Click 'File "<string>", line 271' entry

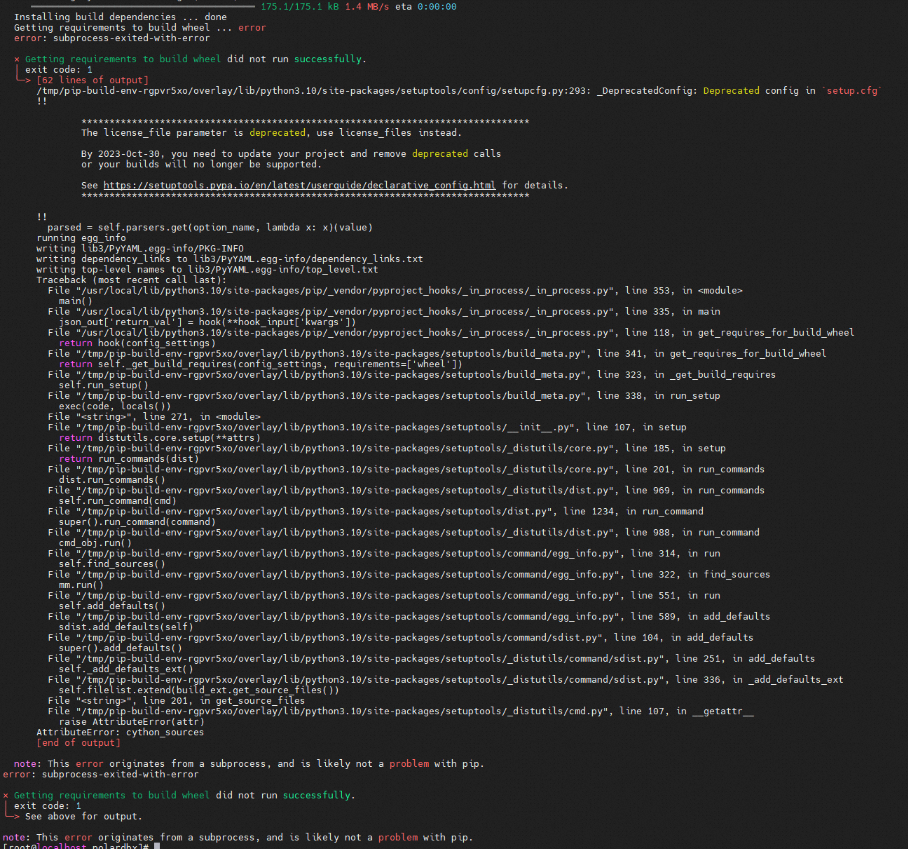[154, 417]
